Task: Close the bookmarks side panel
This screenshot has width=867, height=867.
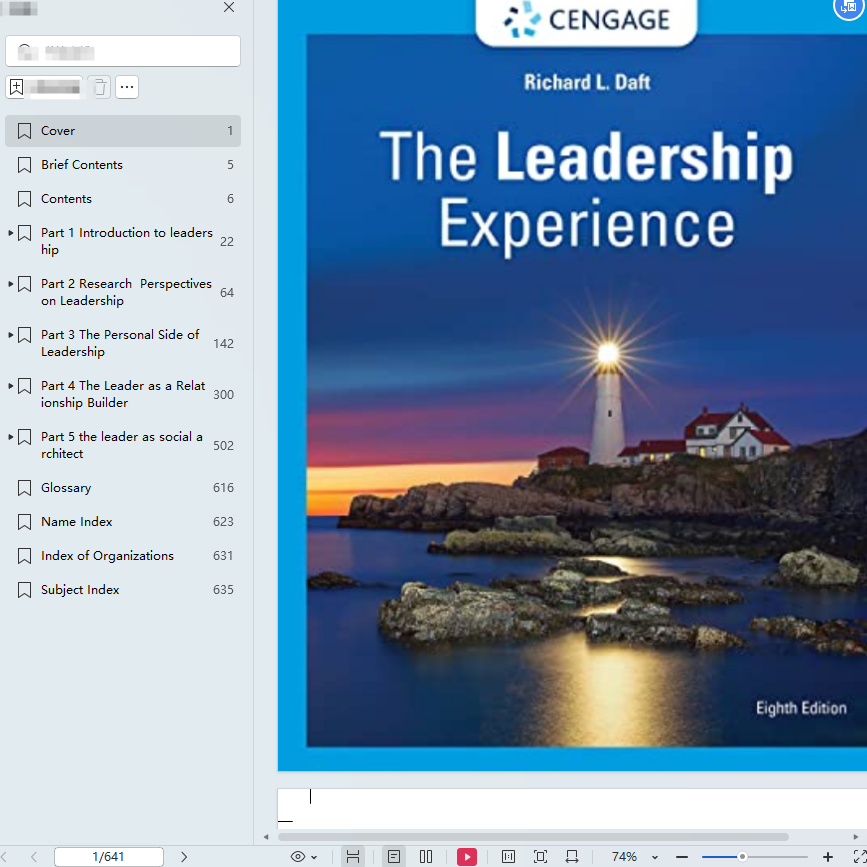Action: point(229,7)
